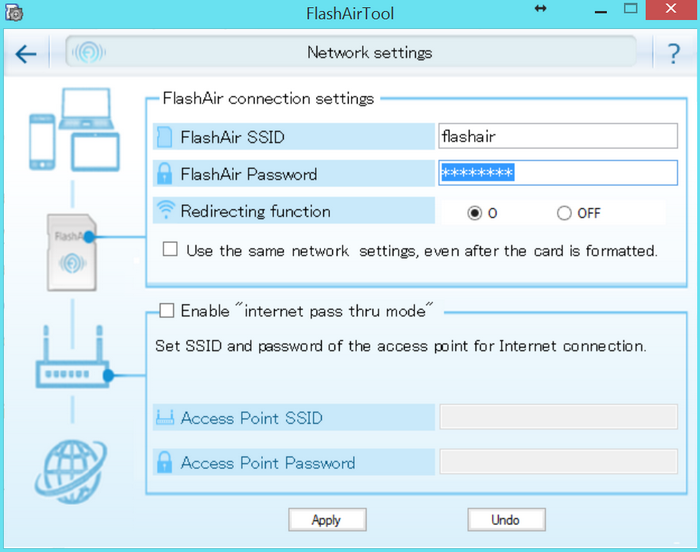
Task: Click the FlashAir connection settings group label
Action: pyautogui.click(x=268, y=98)
